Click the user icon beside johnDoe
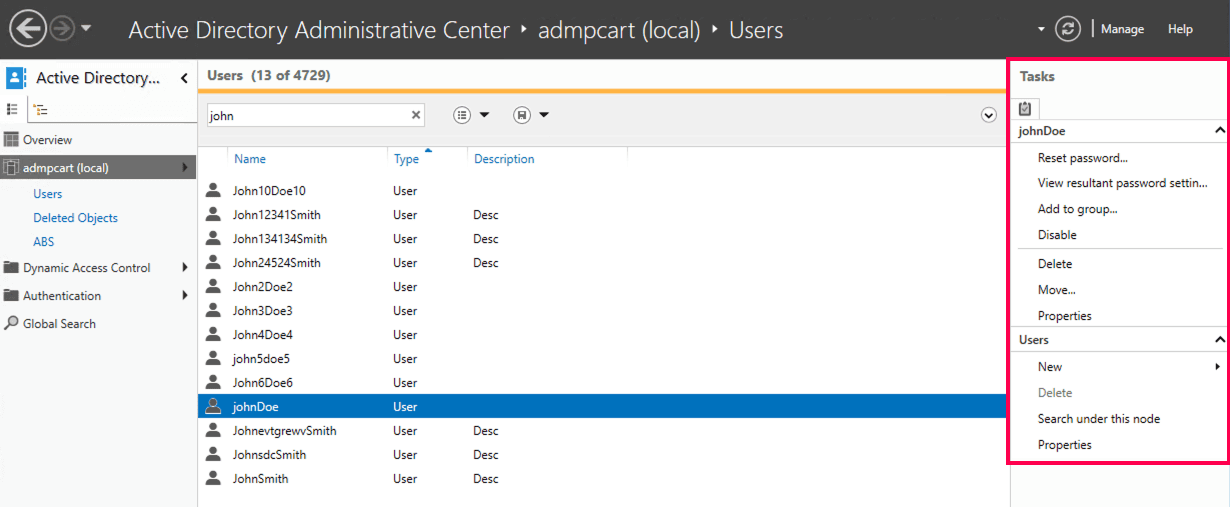Image resolution: width=1230 pixels, height=507 pixels. [x=212, y=406]
